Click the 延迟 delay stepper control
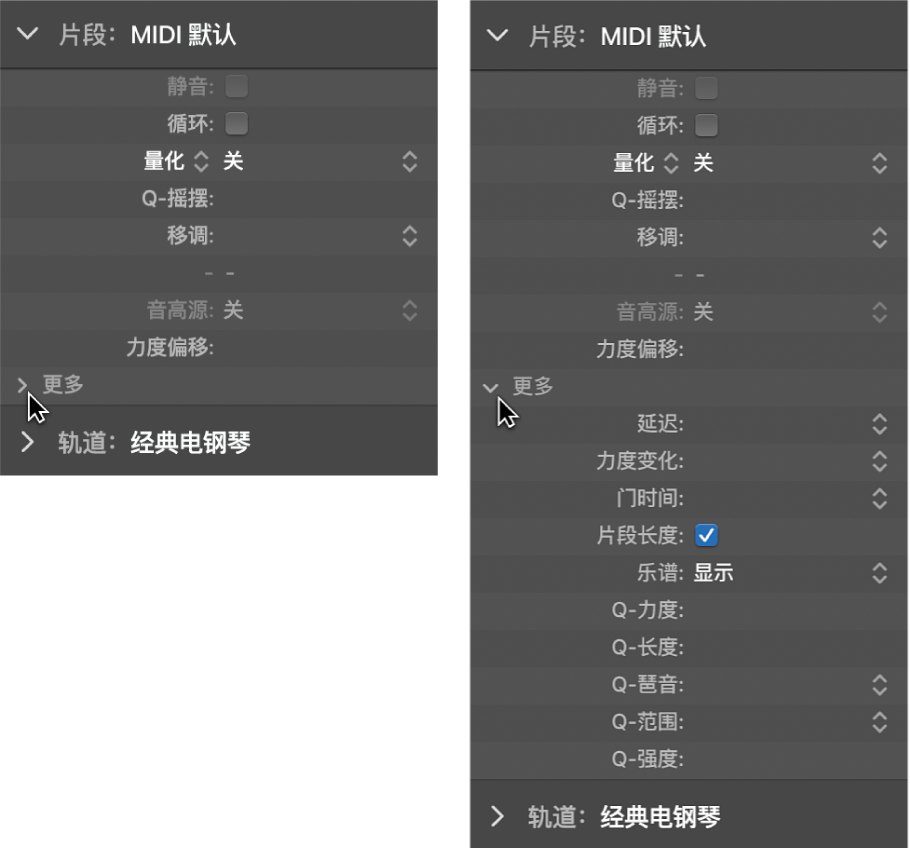 point(878,424)
